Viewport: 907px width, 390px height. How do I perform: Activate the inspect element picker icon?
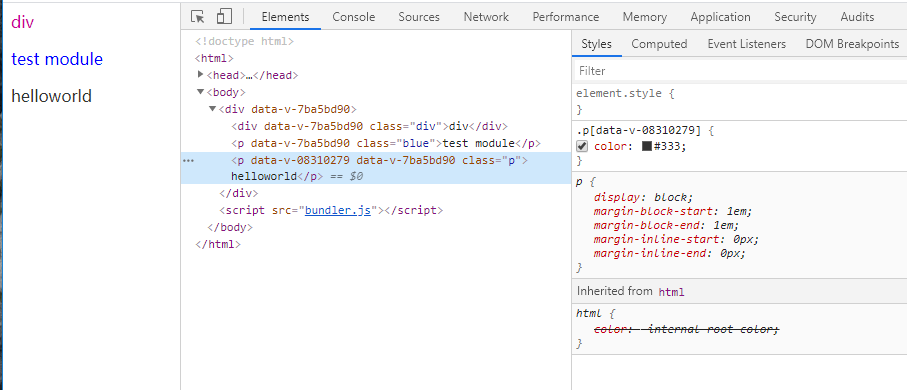point(198,17)
